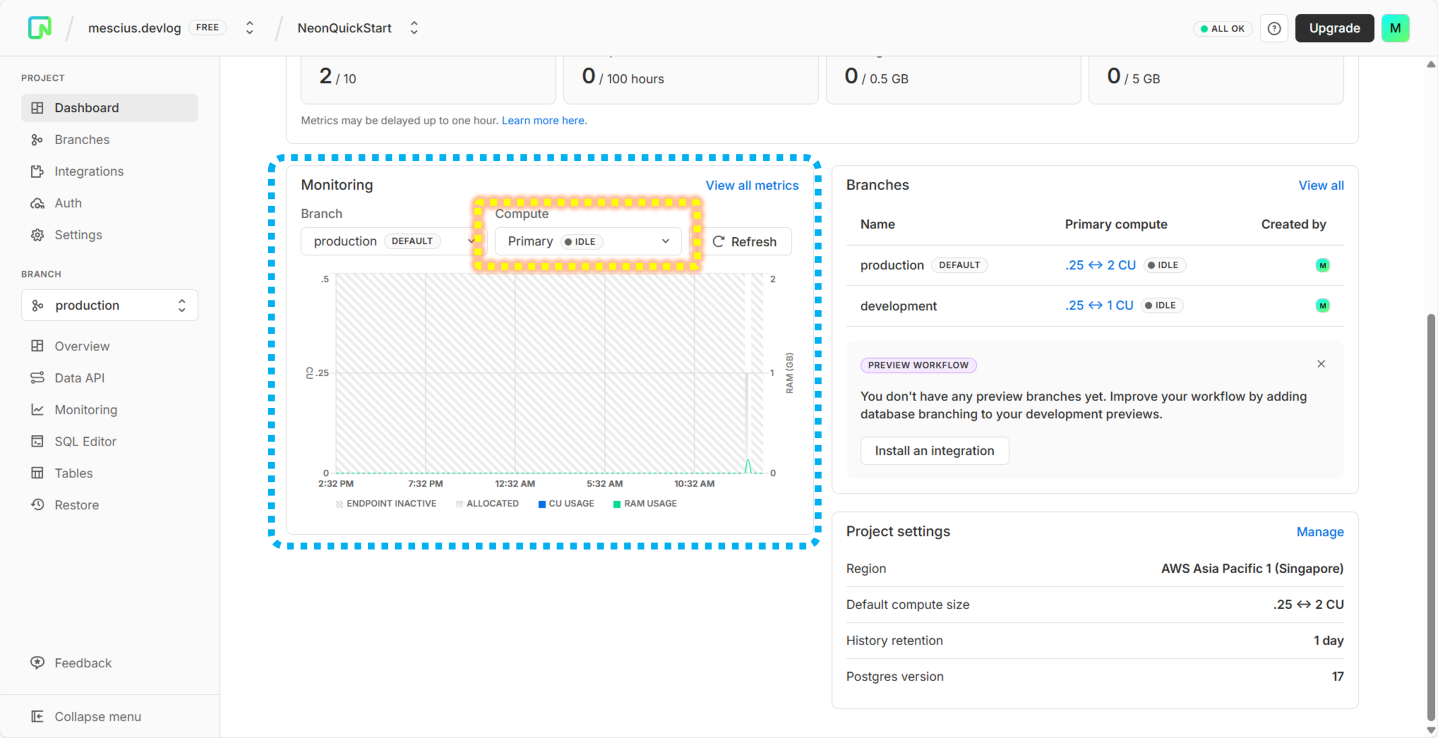Screen dimensions: 1438x738
Task: Go to Tables in sidebar
Action: [x=73, y=473]
